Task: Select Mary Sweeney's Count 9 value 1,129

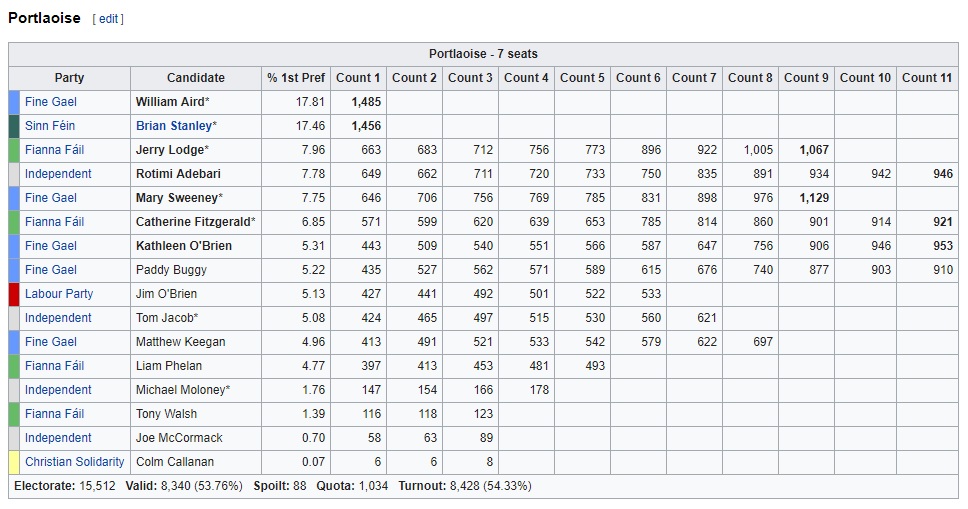Action: 814,198
